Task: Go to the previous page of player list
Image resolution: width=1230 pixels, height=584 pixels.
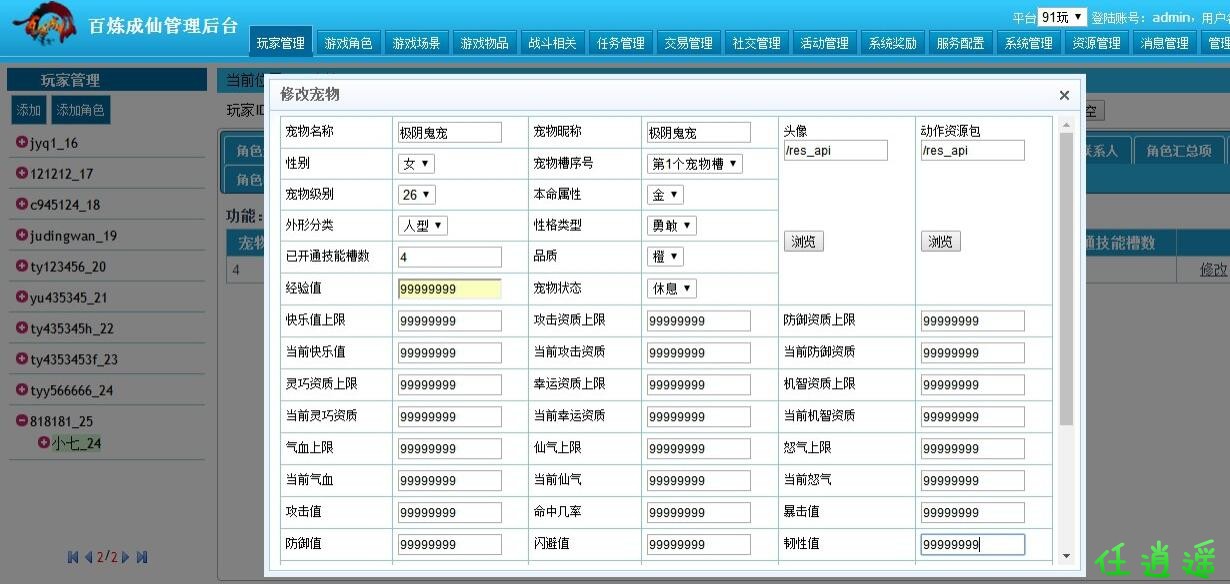Action: click(88, 557)
